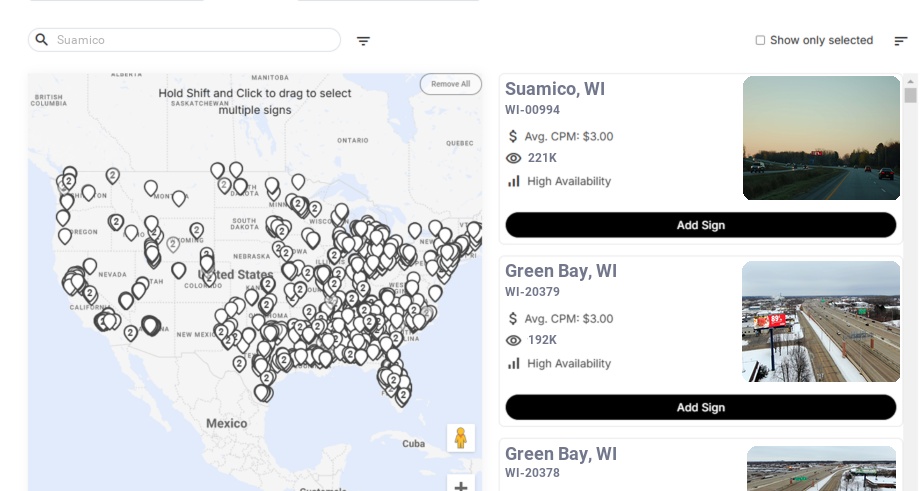Select the Street View pegman icon
Viewport: 920px width, 491px height.
click(460, 438)
